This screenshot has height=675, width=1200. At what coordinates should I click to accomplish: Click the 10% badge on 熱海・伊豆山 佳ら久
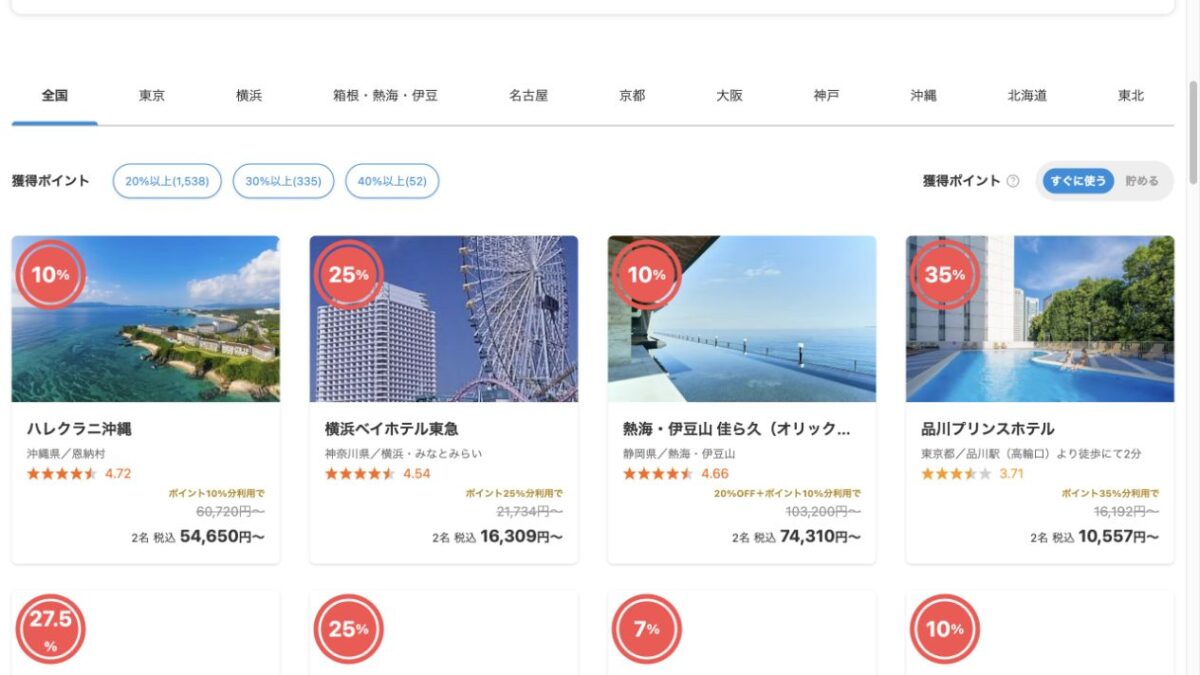coord(646,274)
